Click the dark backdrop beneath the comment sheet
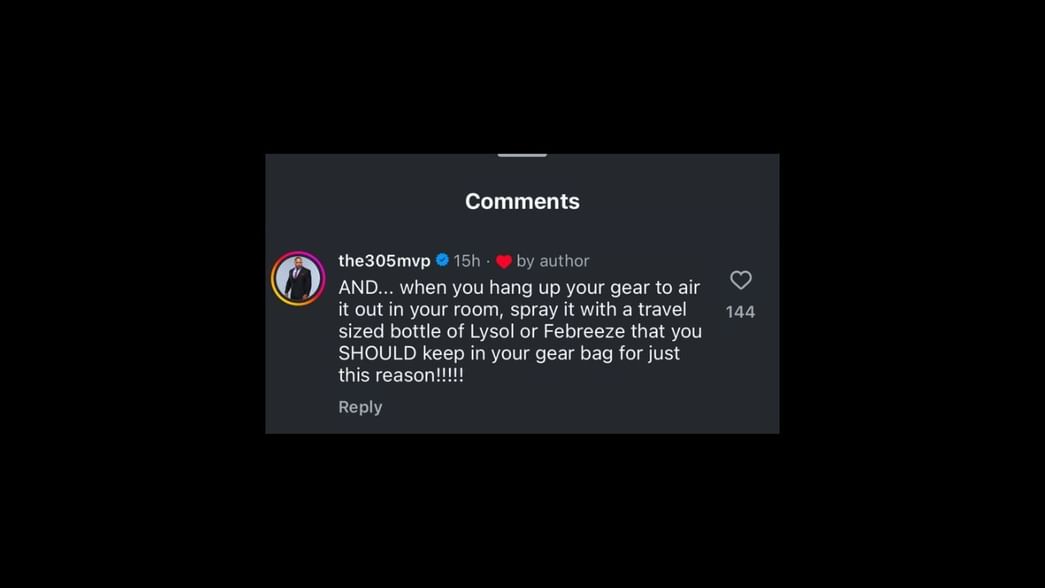This screenshot has width=1045, height=588. pos(522,511)
